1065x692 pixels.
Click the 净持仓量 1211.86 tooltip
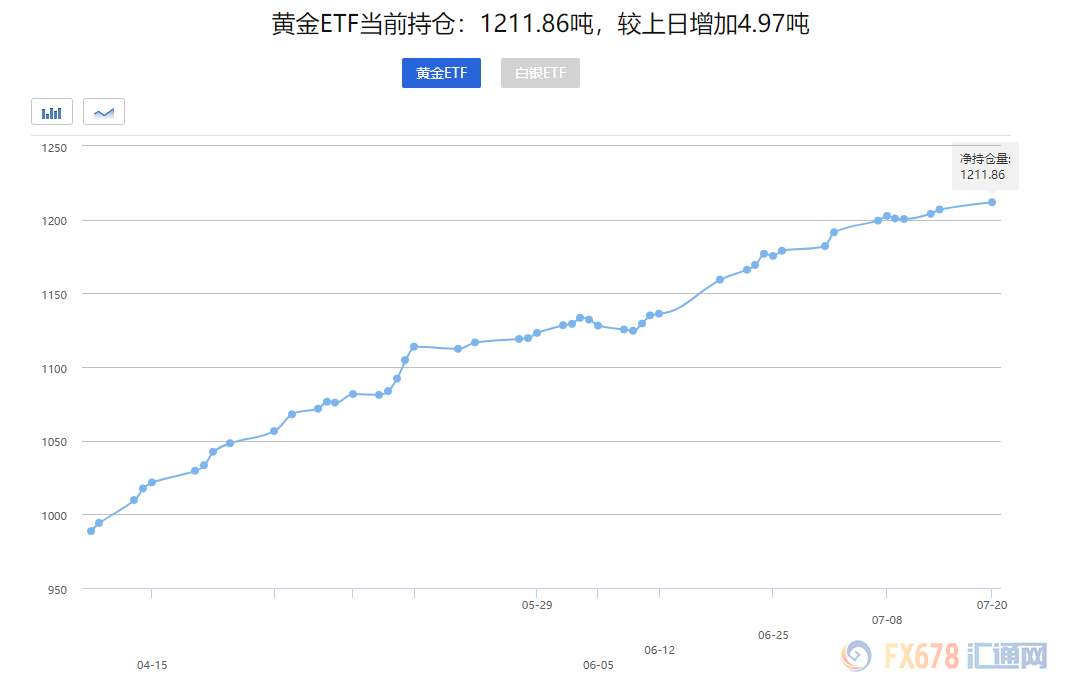(x=985, y=166)
